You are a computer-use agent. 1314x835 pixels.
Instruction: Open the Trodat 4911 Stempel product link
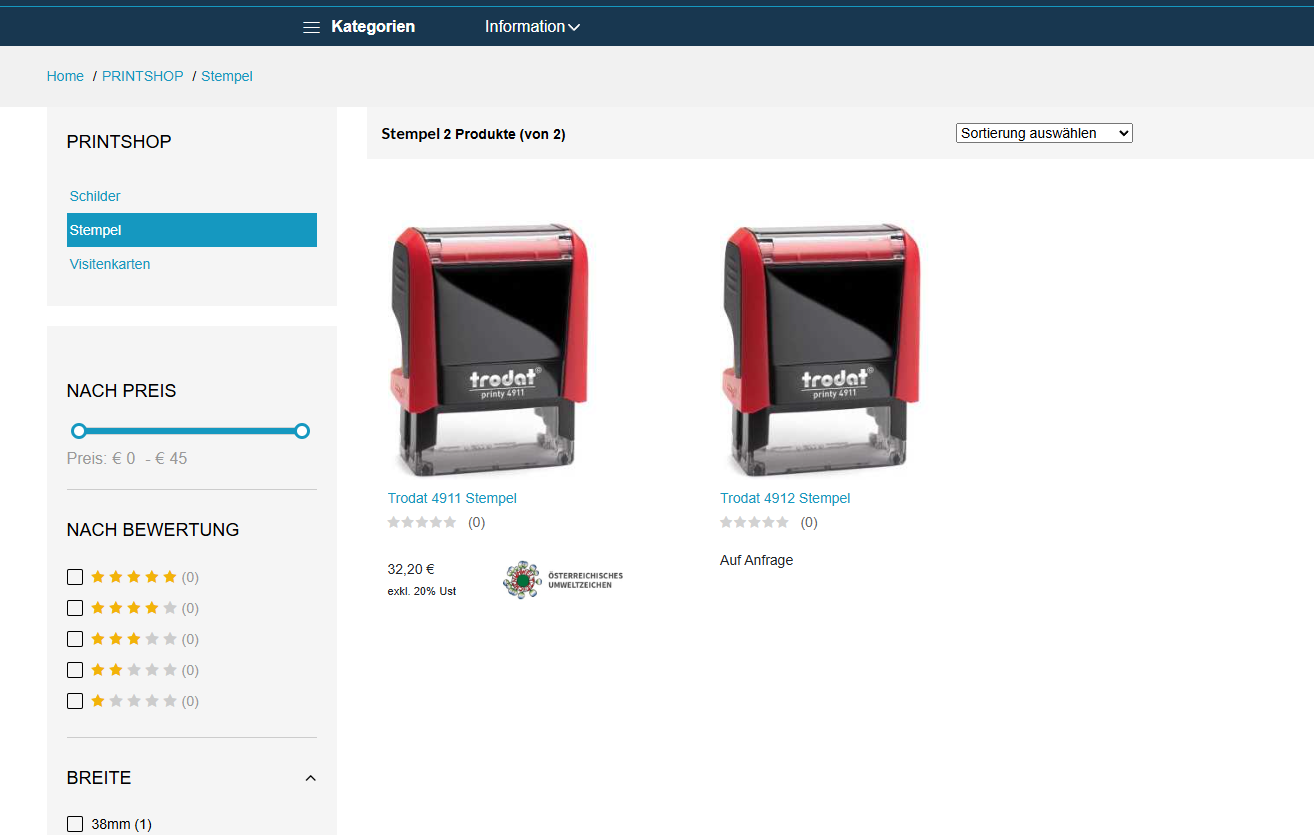(452, 498)
